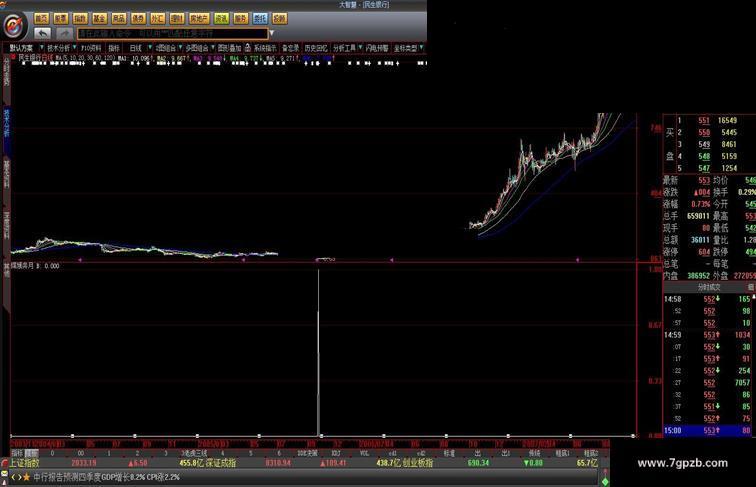
Task: Expand the 分析工具 dropdown arrow
Action: point(360,47)
